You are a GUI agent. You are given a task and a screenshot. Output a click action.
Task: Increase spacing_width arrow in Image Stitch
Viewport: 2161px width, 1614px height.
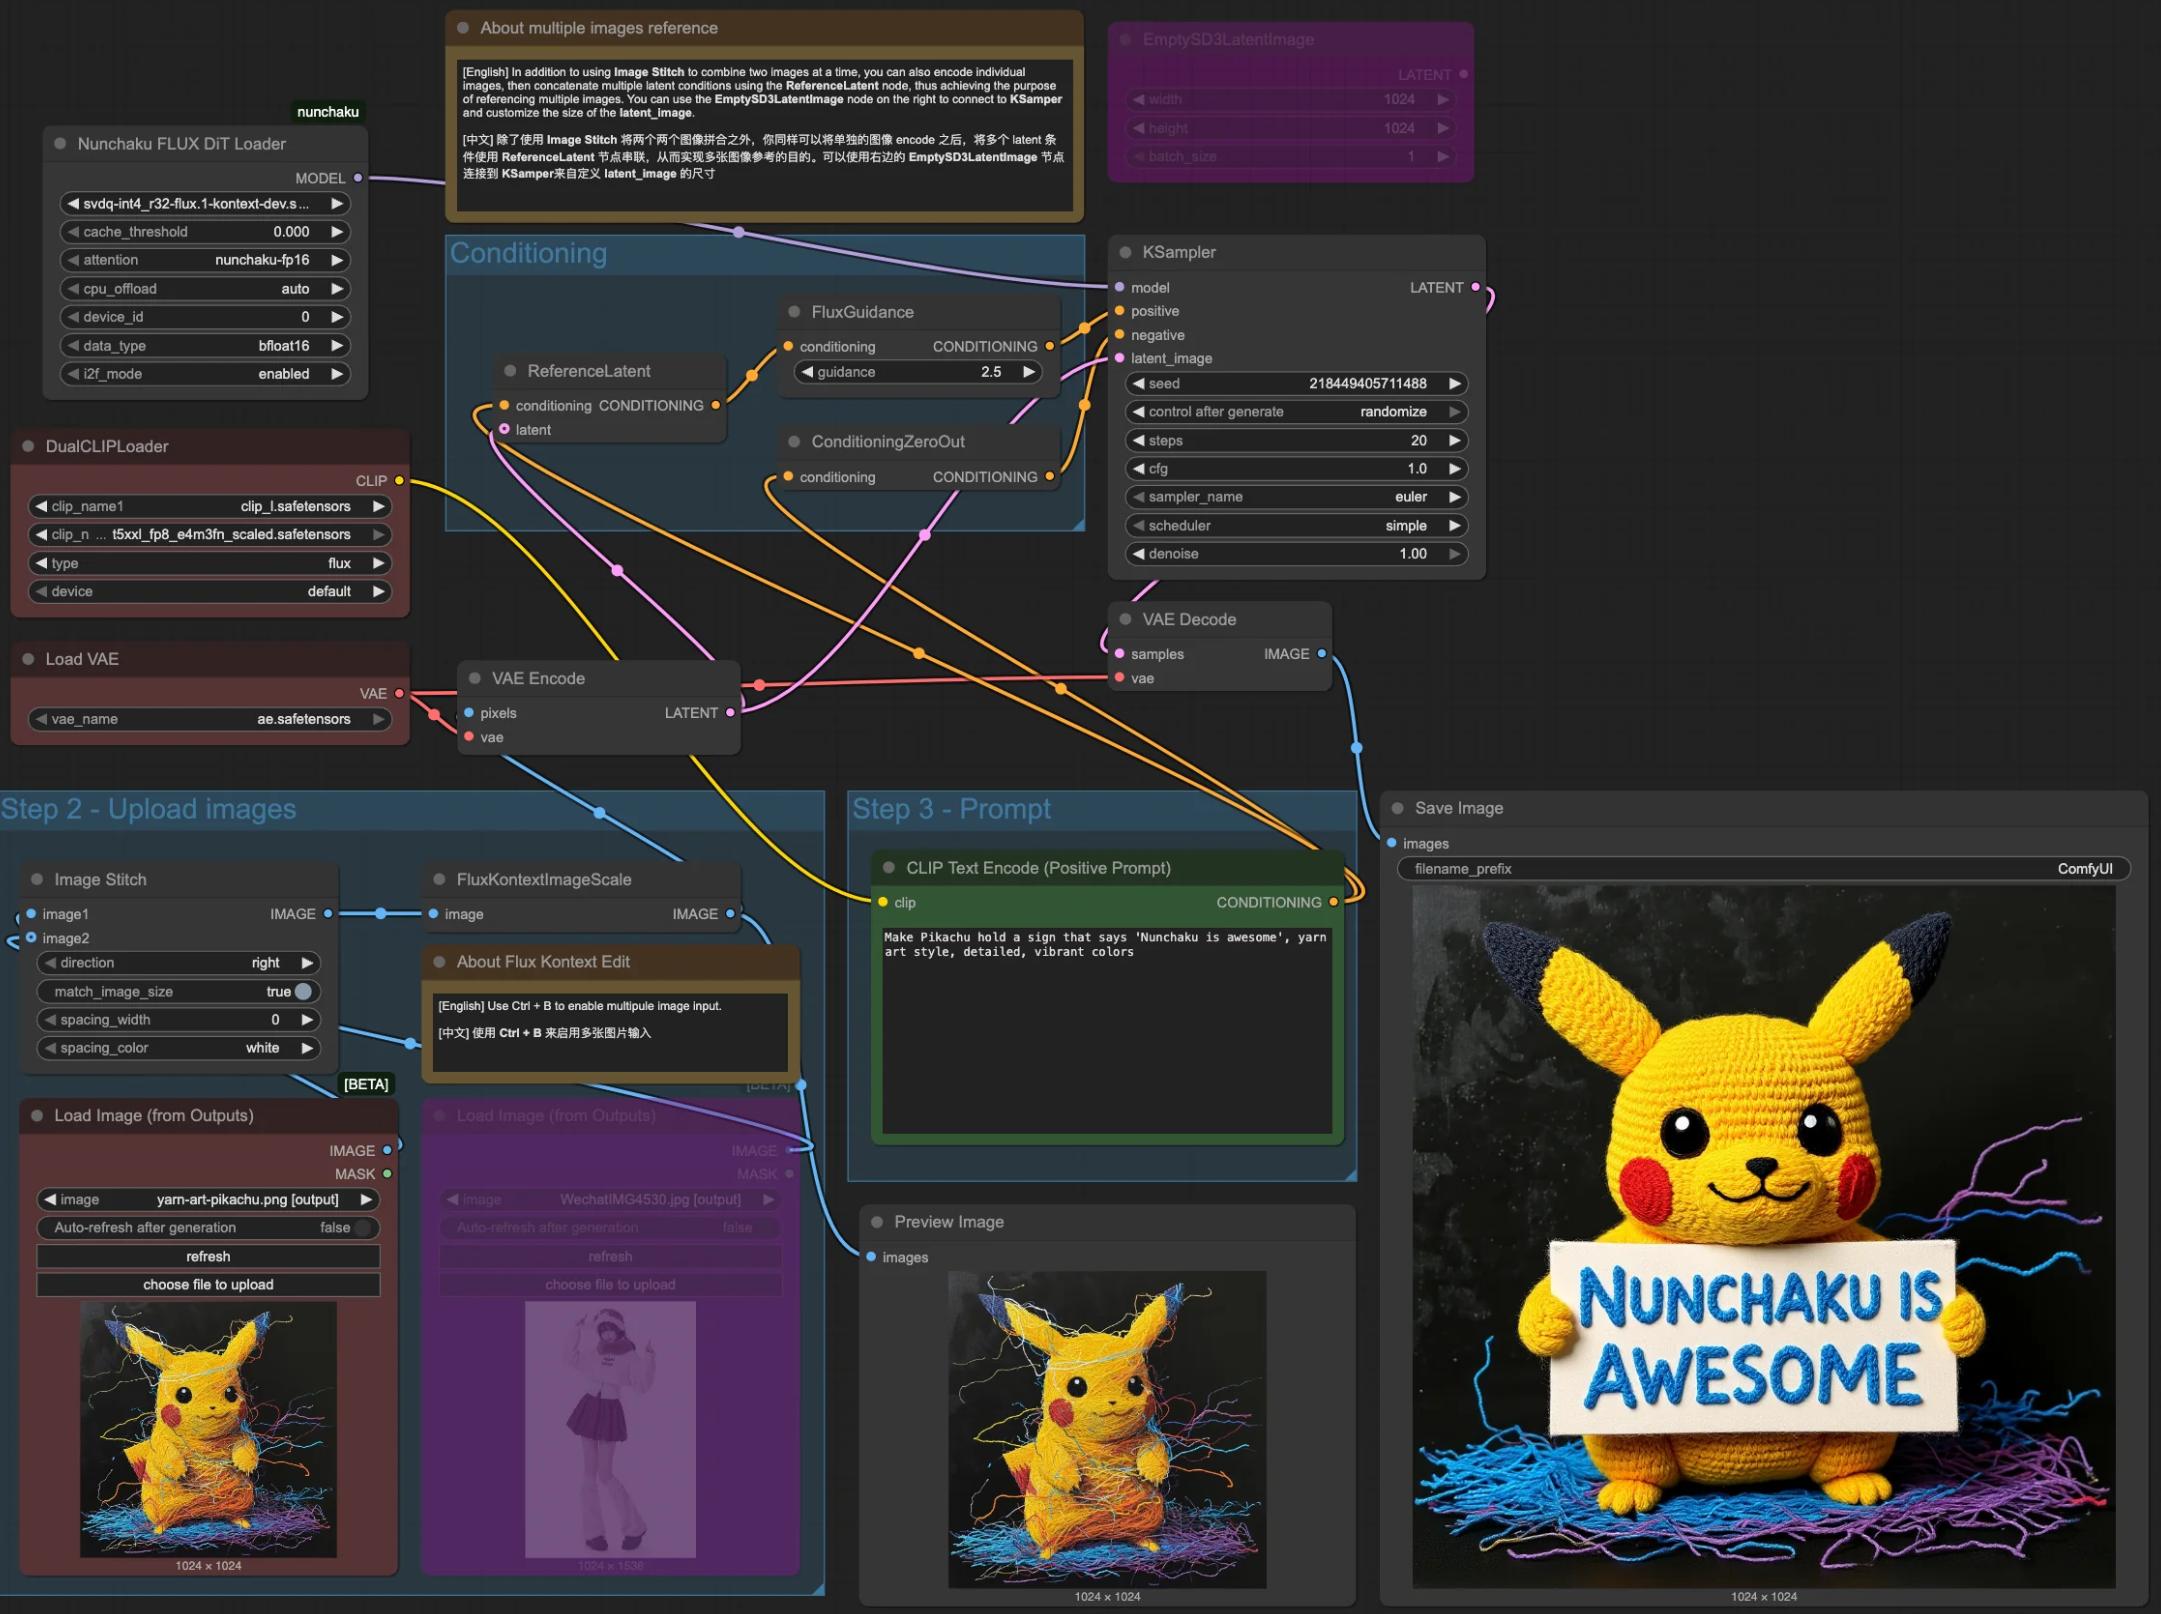[x=307, y=1020]
